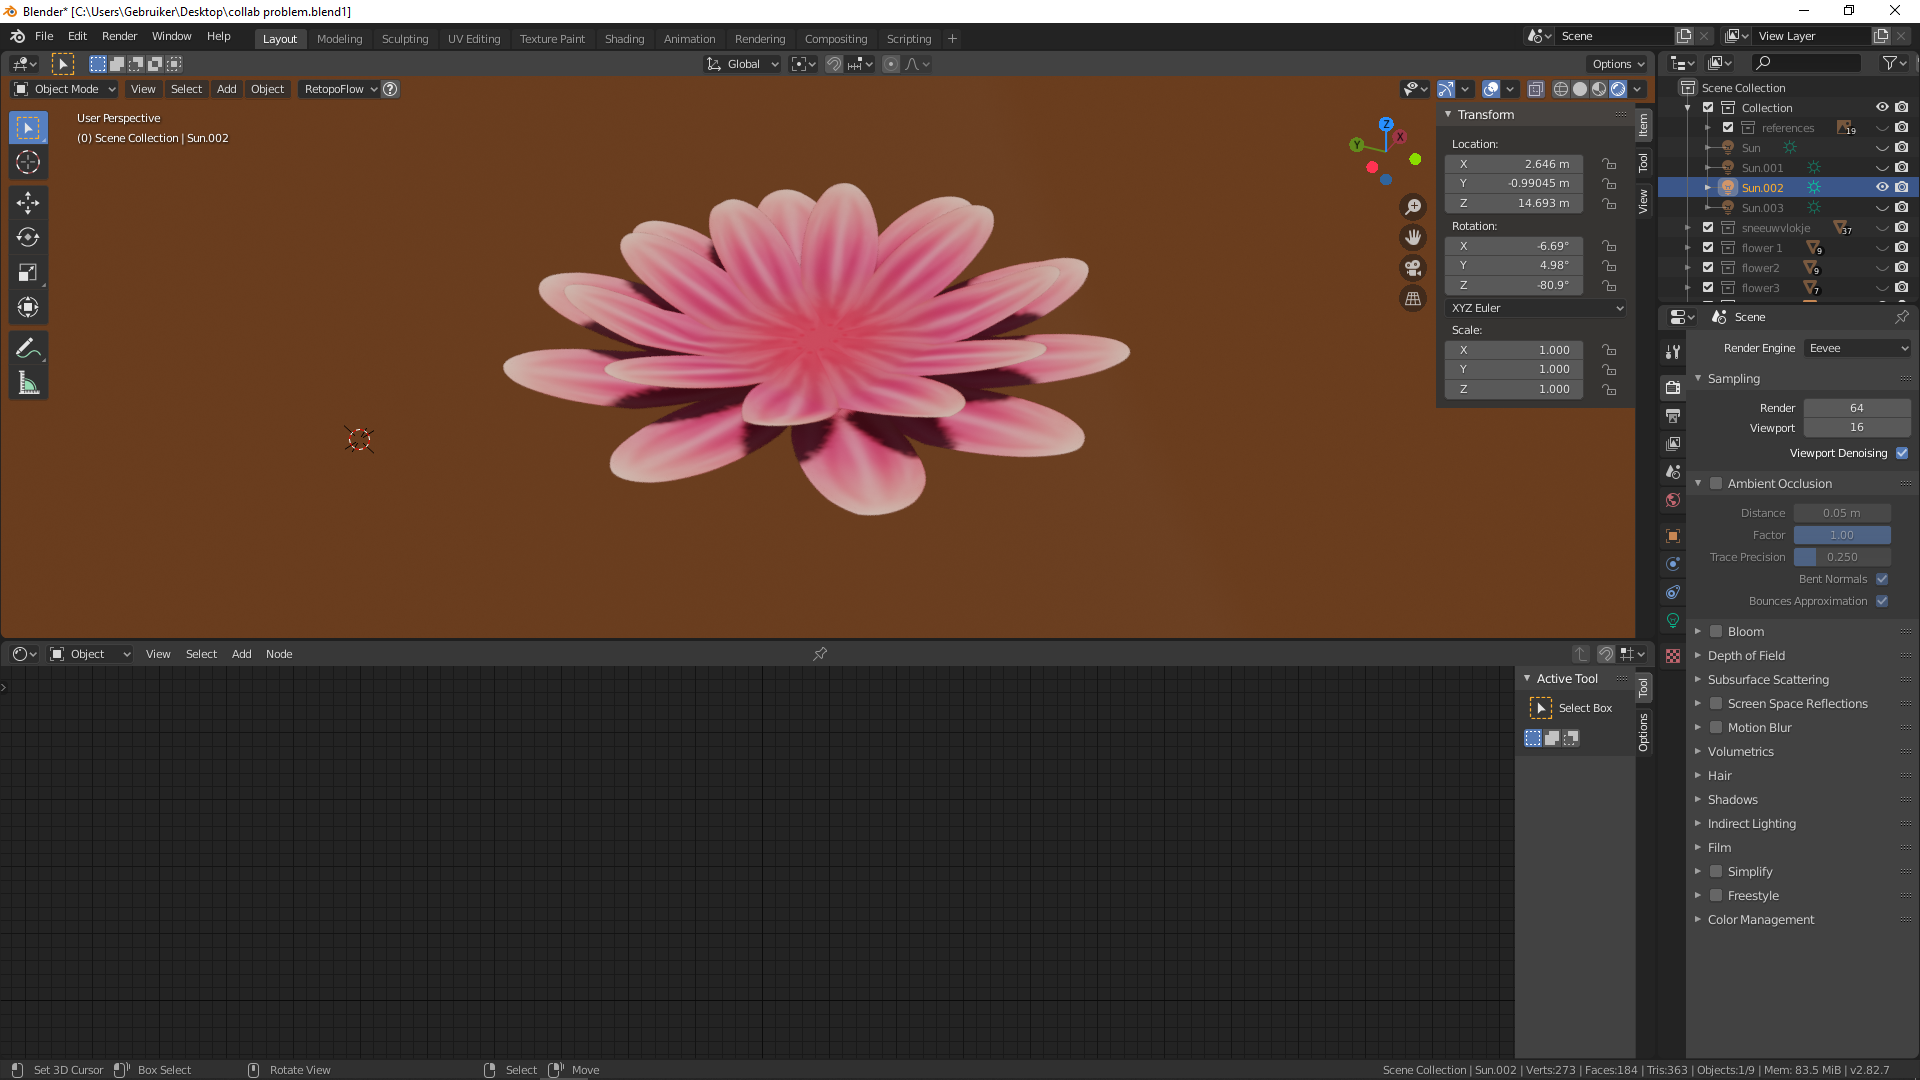Click the RetopoFlow header button

pyautogui.click(x=340, y=89)
